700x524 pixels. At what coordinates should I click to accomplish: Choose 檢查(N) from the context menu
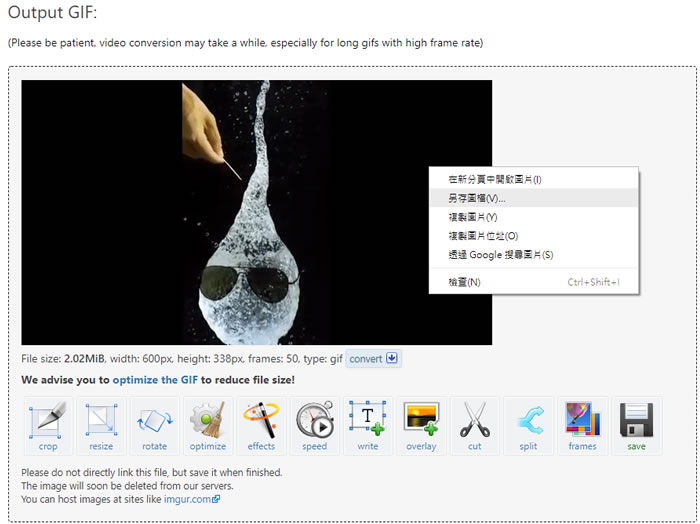pyautogui.click(x=533, y=282)
